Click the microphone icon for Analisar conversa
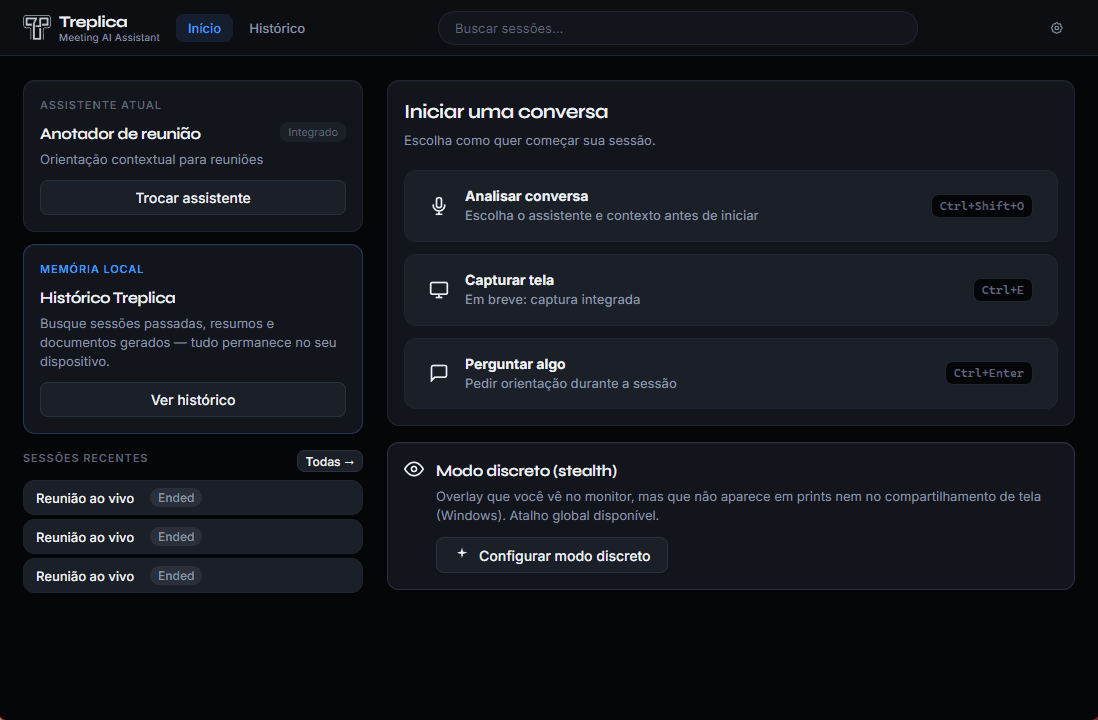This screenshot has width=1098, height=720. (x=438, y=206)
